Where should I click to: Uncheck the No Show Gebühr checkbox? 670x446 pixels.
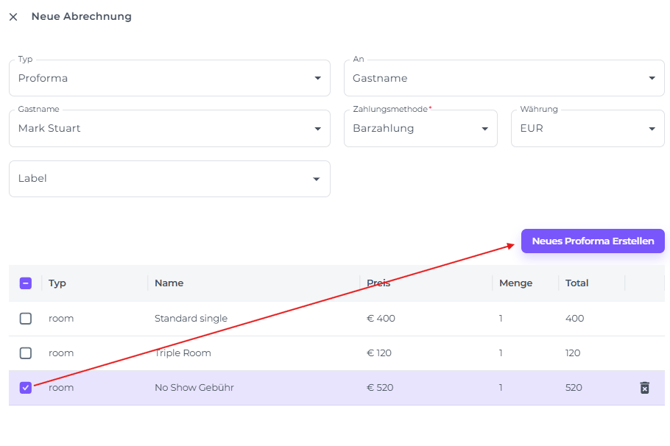[26, 388]
